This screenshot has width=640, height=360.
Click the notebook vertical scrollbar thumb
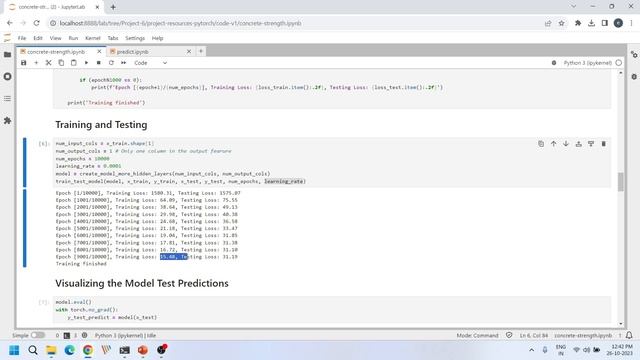coord(621,182)
